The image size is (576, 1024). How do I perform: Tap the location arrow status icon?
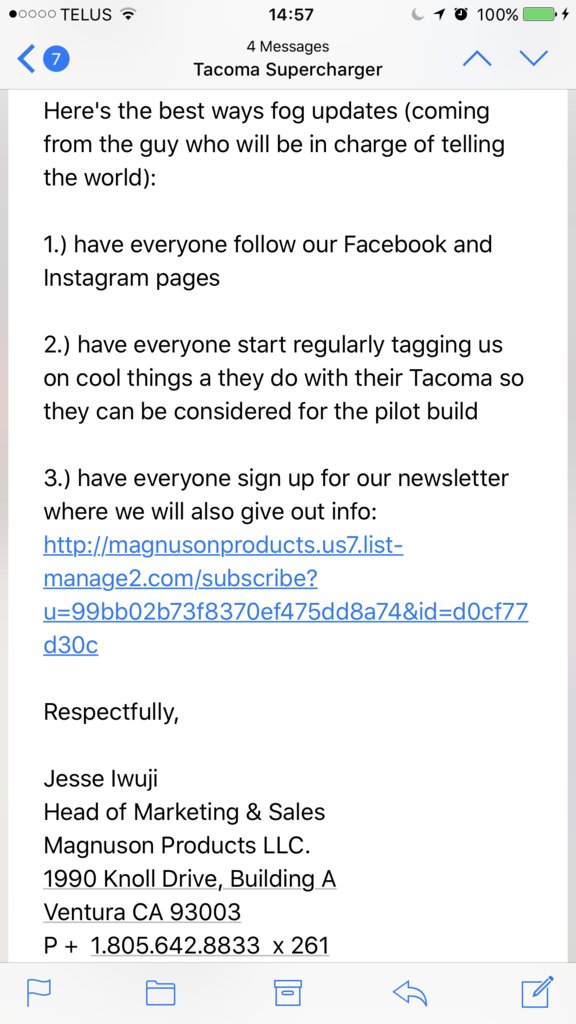coord(440,14)
